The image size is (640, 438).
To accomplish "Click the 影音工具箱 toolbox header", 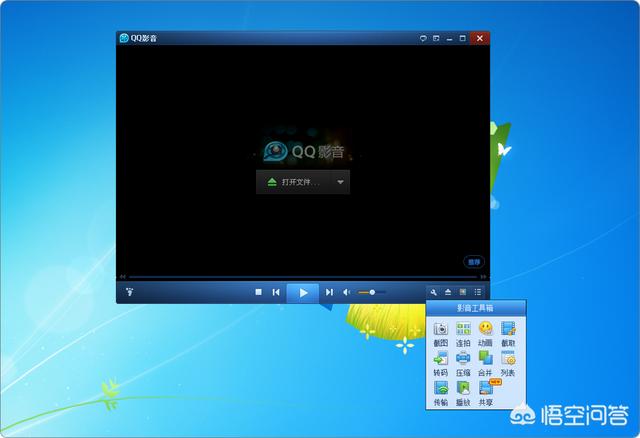I will coord(476,308).
